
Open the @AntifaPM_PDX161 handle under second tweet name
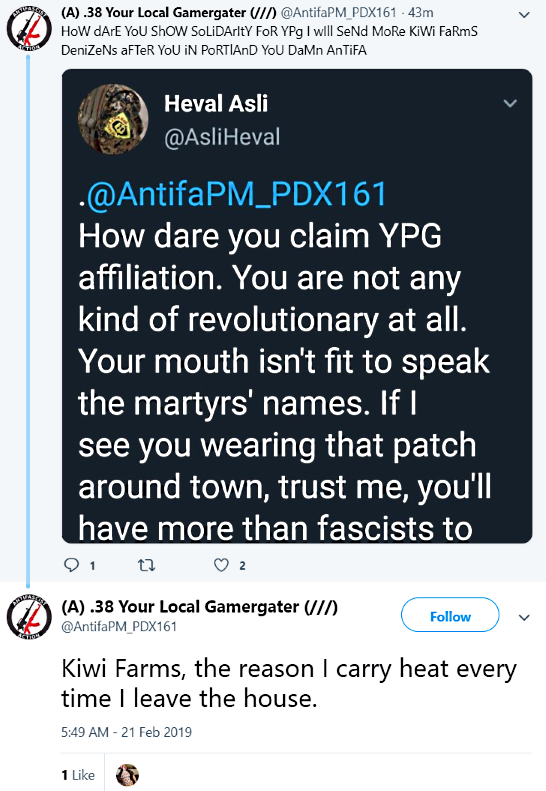pos(119,627)
